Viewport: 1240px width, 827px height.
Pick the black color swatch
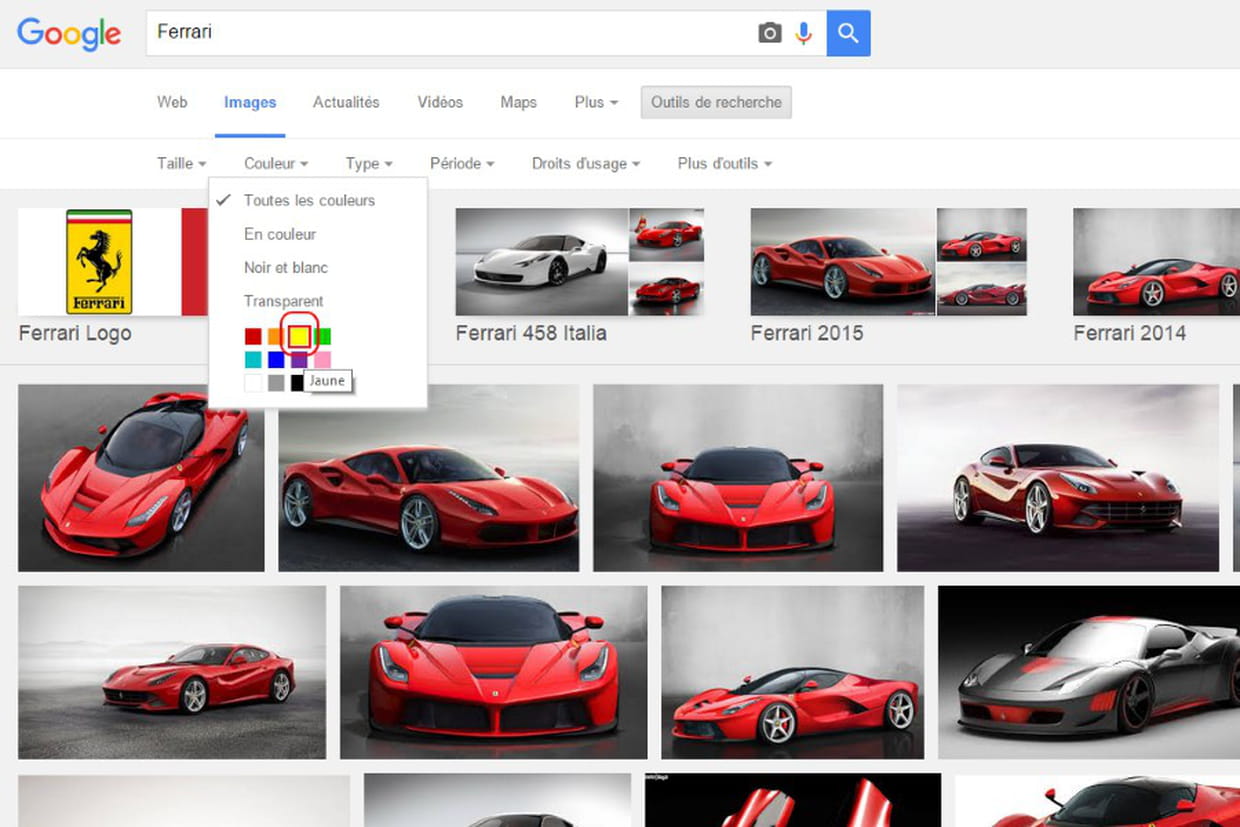(297, 383)
